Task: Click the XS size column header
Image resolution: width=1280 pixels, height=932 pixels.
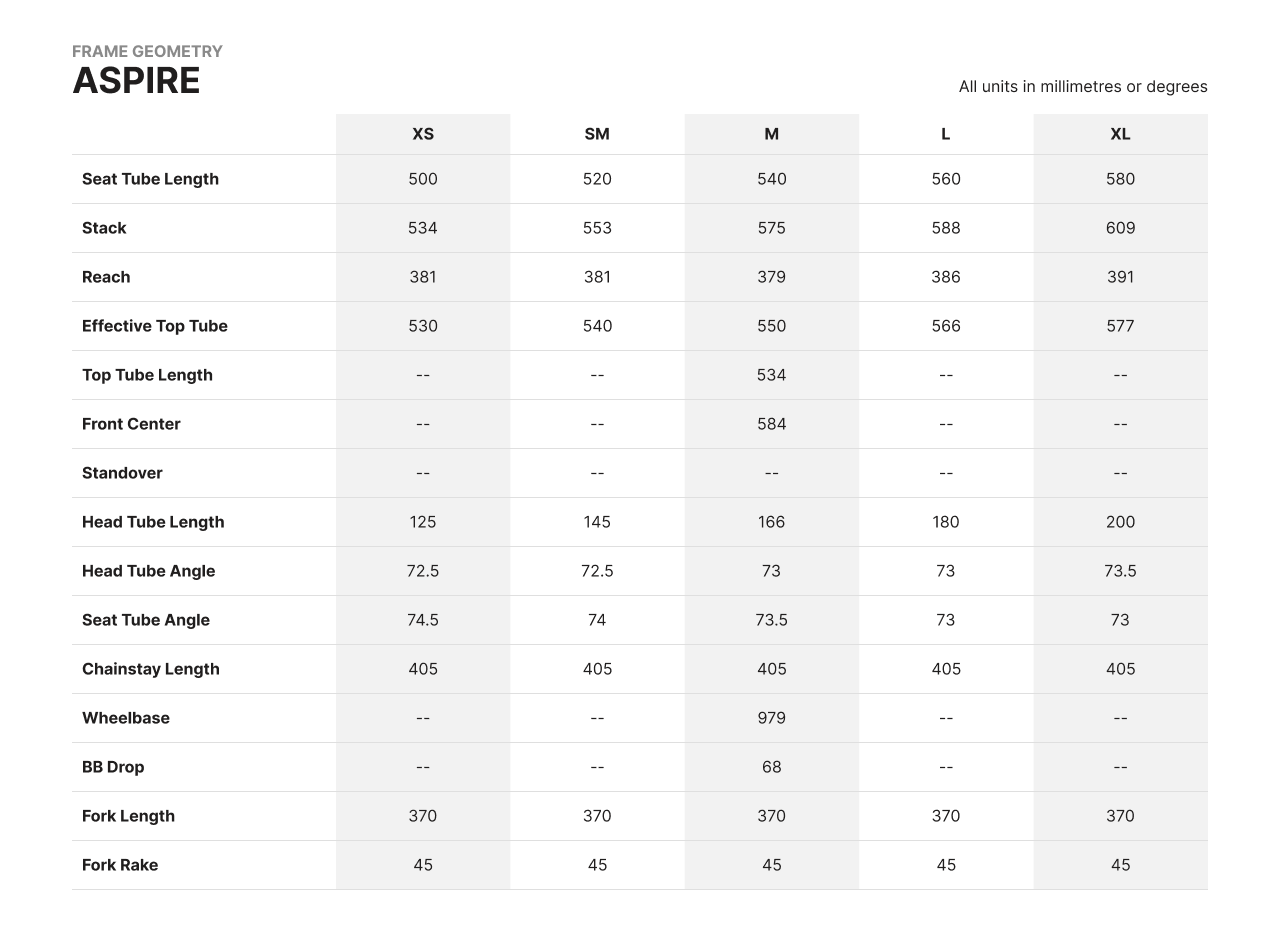Action: coord(423,134)
